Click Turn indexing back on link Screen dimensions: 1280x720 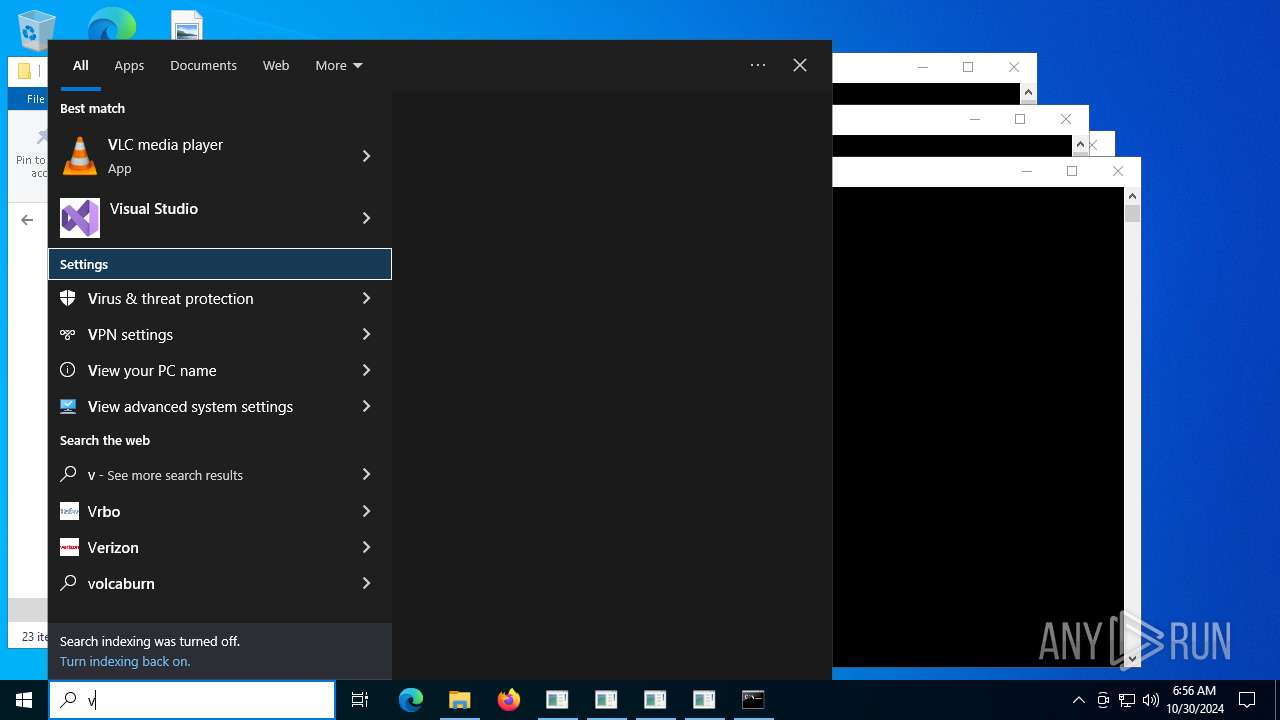(x=125, y=661)
